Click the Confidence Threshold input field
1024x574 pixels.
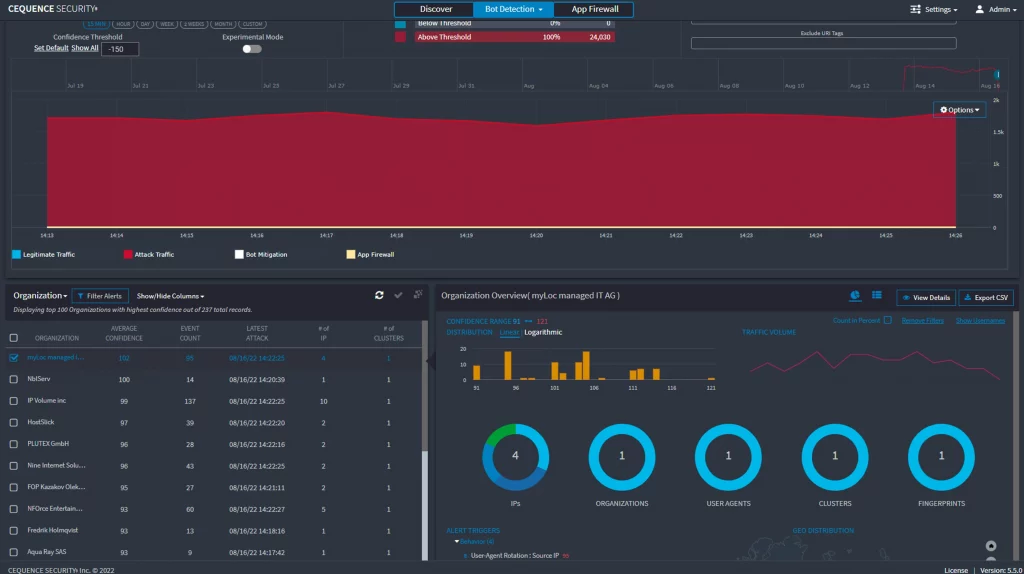pyautogui.click(x=120, y=49)
